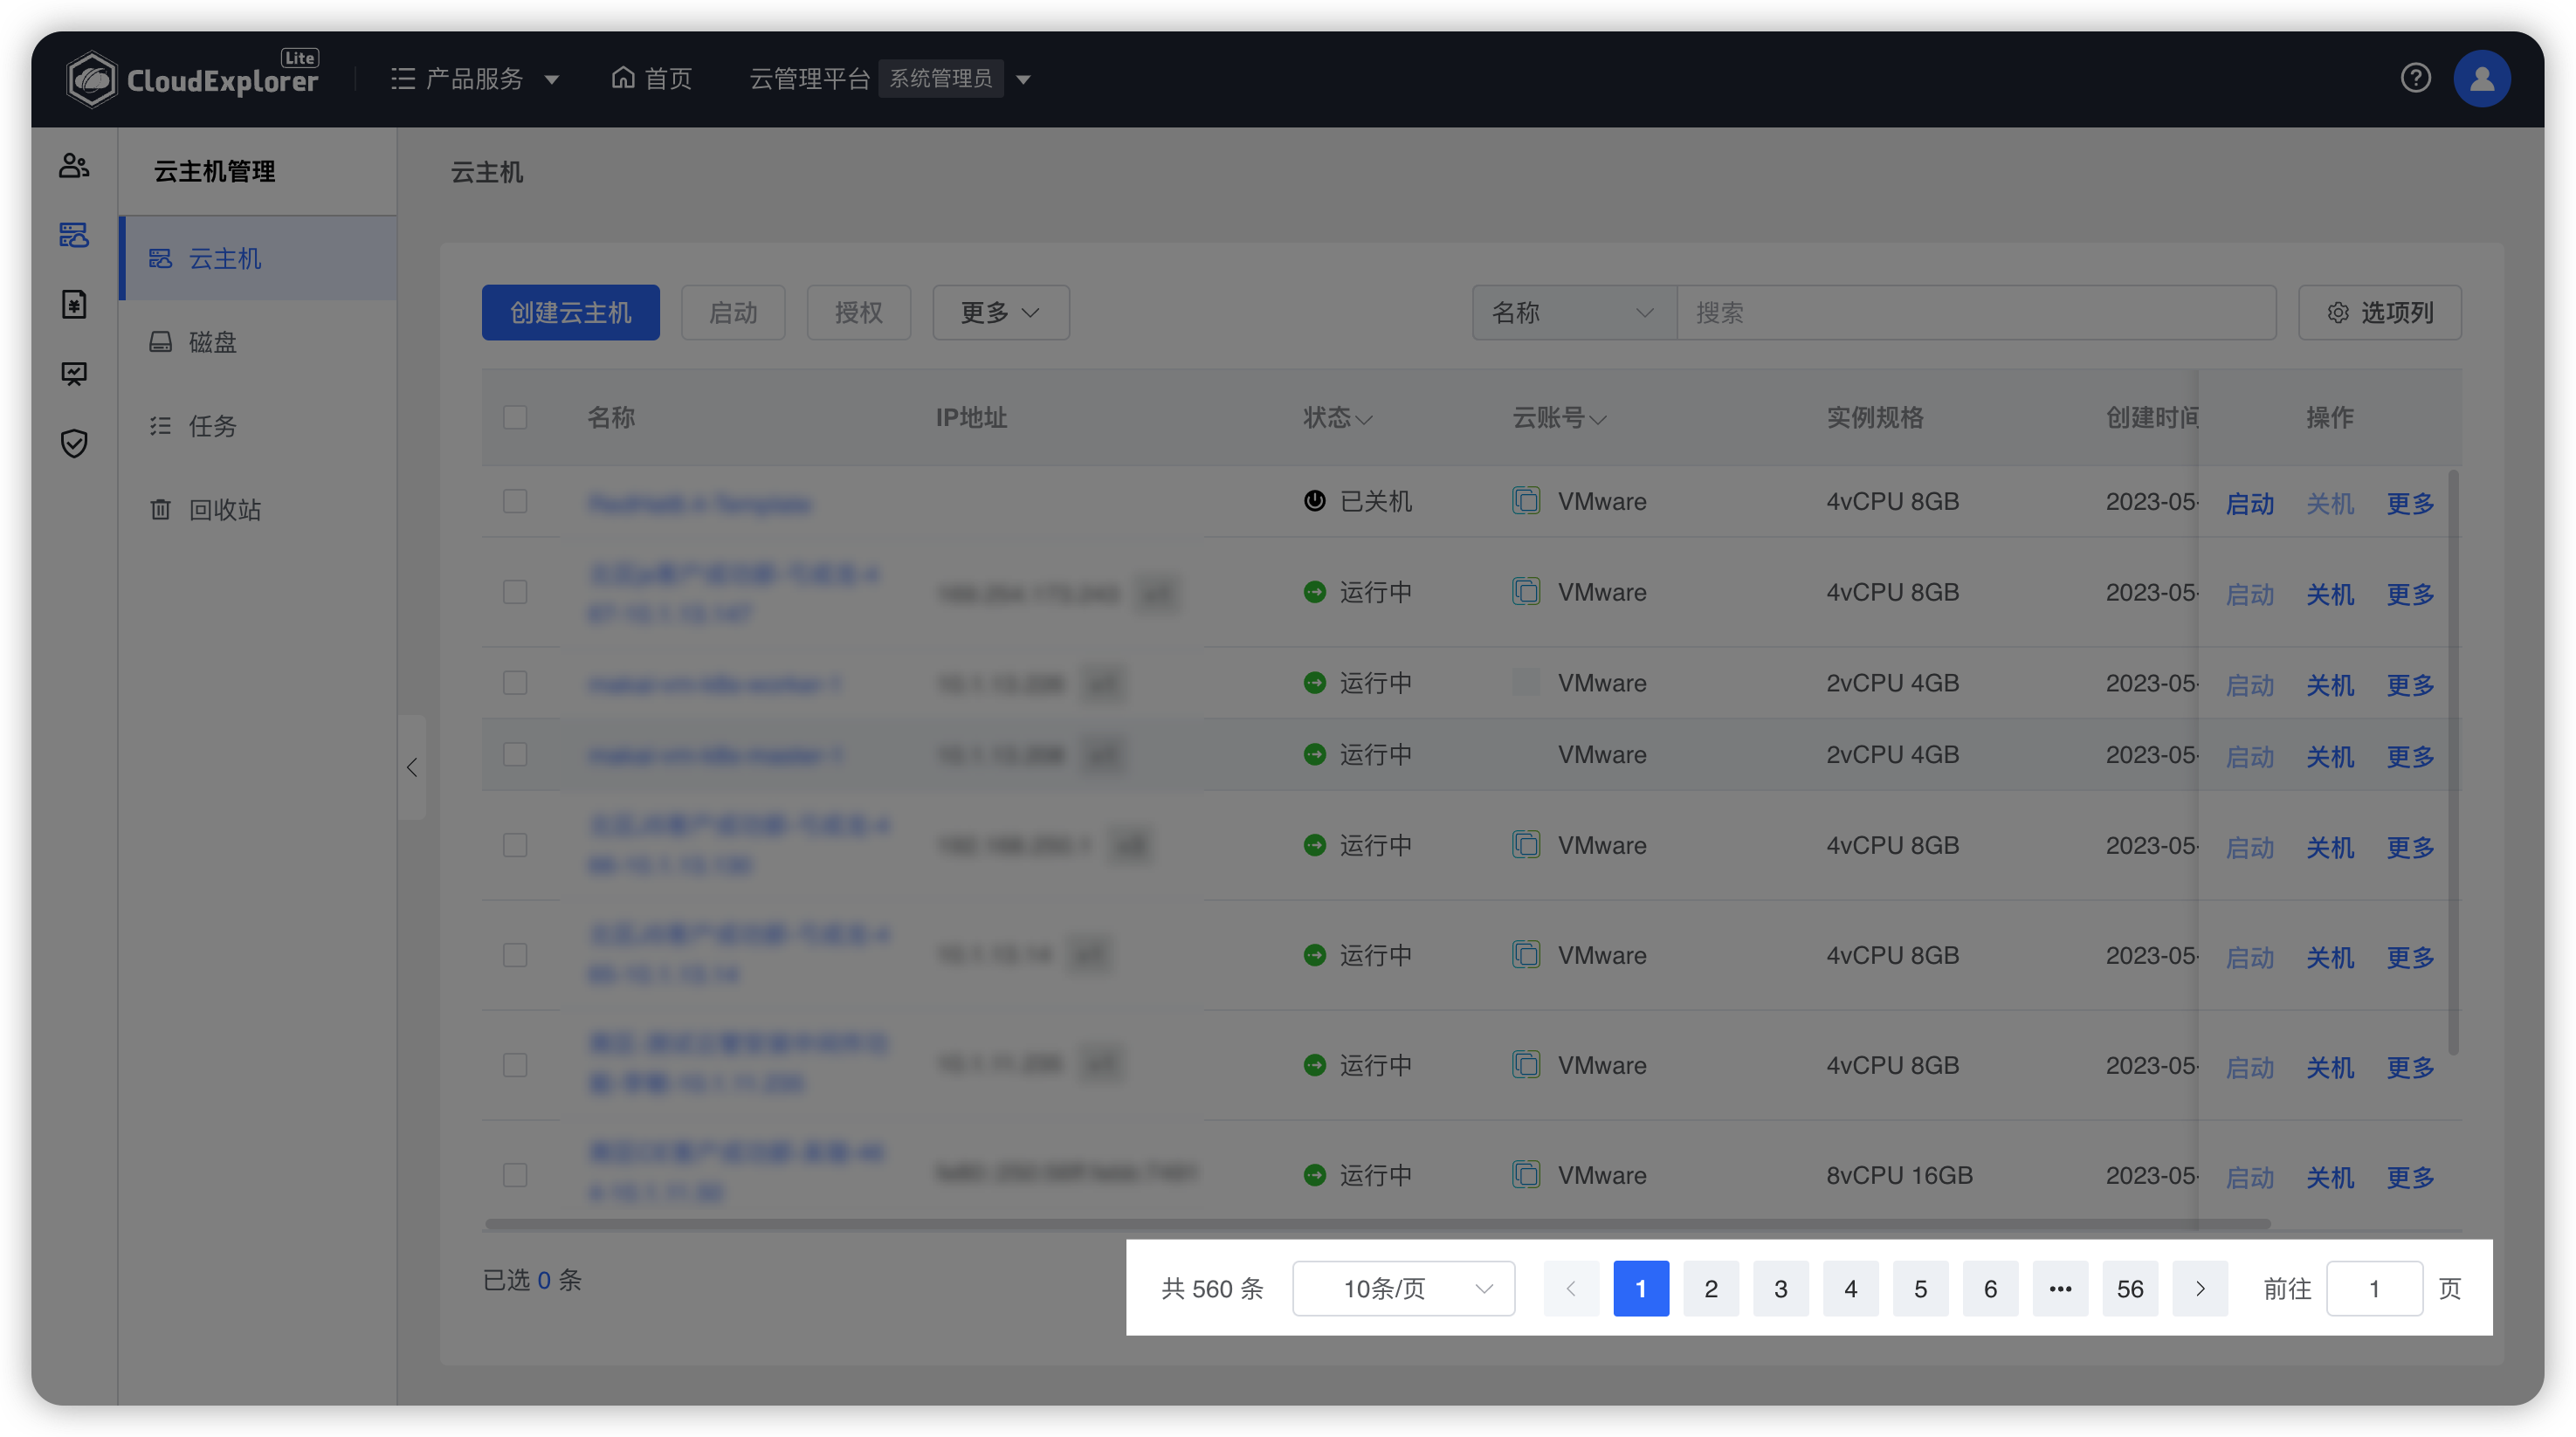The height and width of the screenshot is (1437, 2576).
Task: Click the 创建云主机 button
Action: coord(570,312)
